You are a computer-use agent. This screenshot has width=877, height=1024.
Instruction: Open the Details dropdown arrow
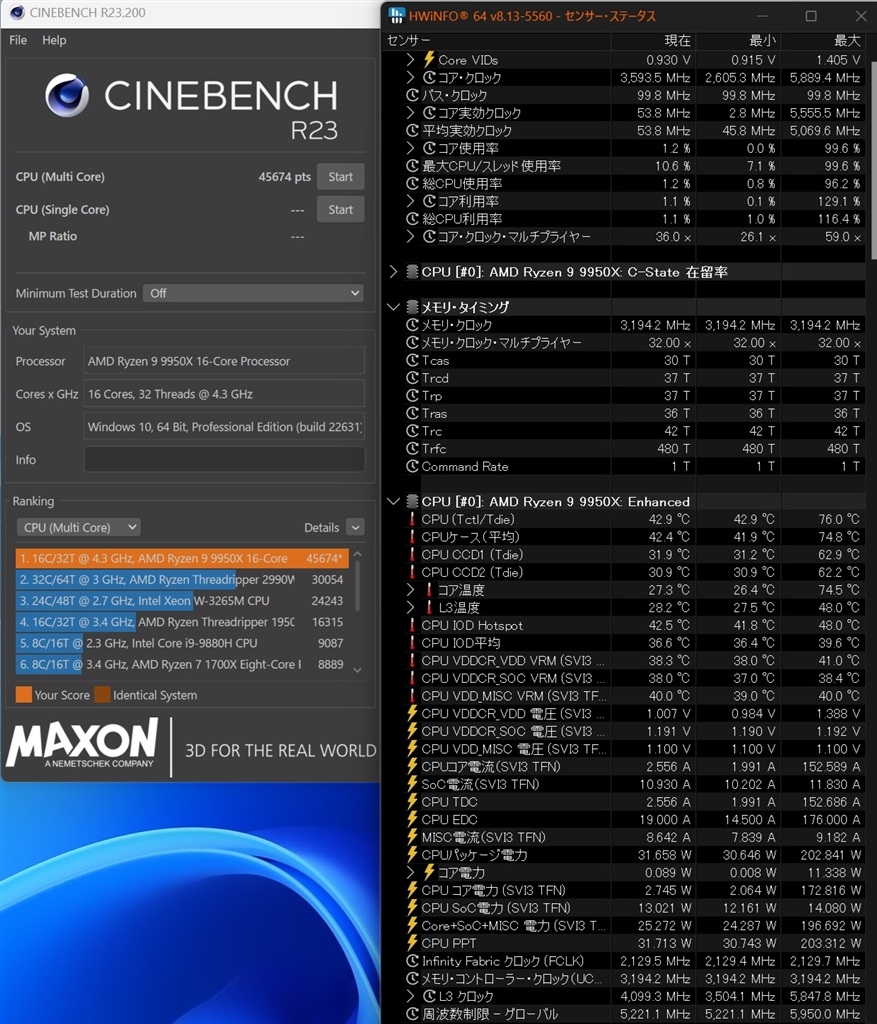(355, 527)
